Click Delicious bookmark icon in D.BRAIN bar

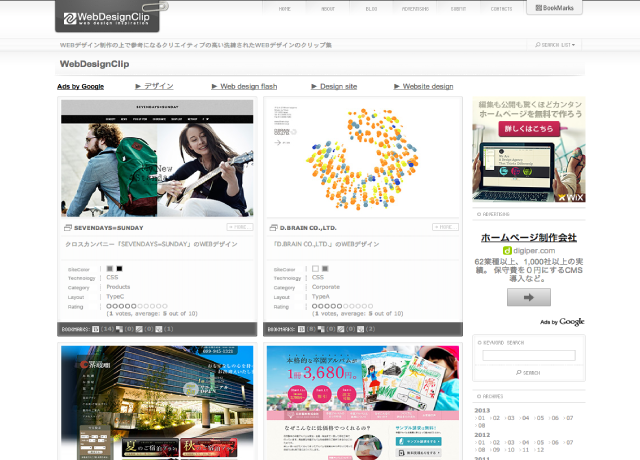pyautogui.click(x=321, y=329)
